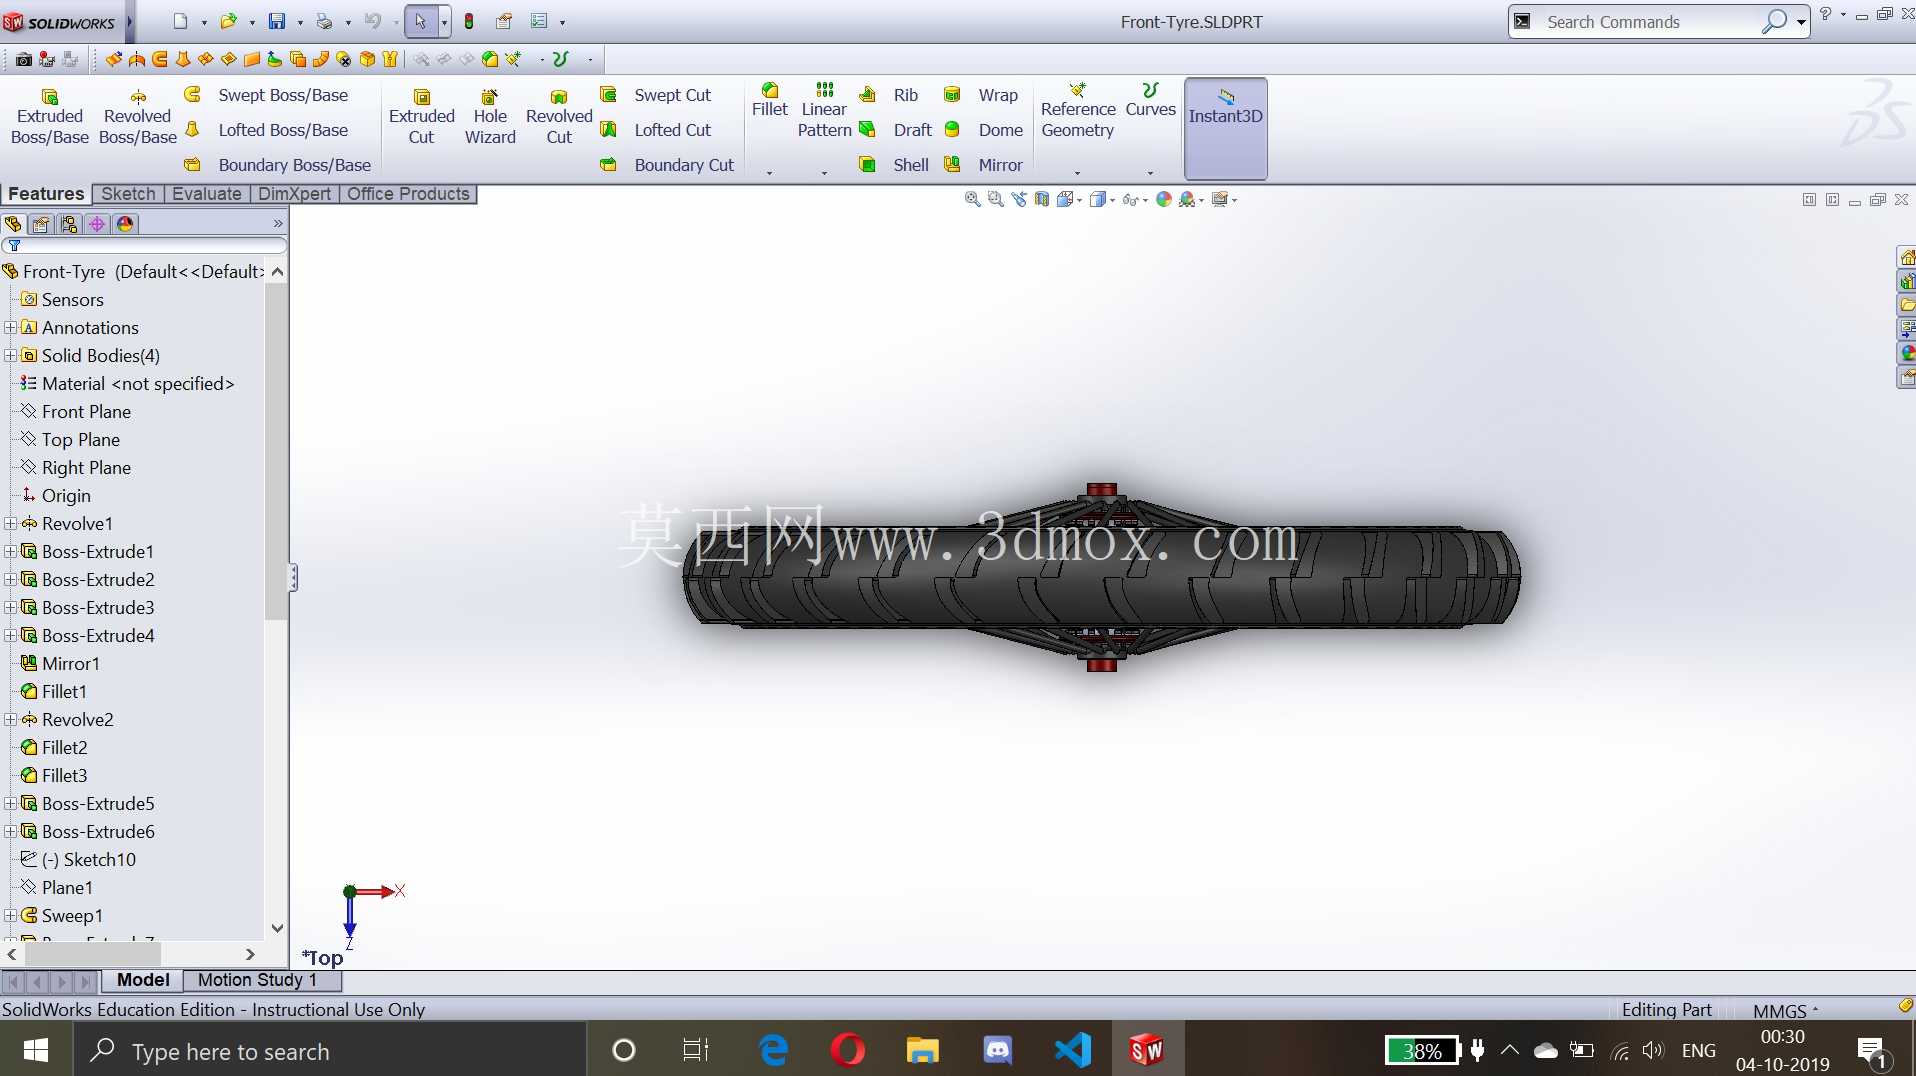Expand the Revolve2 feature
The image size is (1916, 1076).
[10, 720]
